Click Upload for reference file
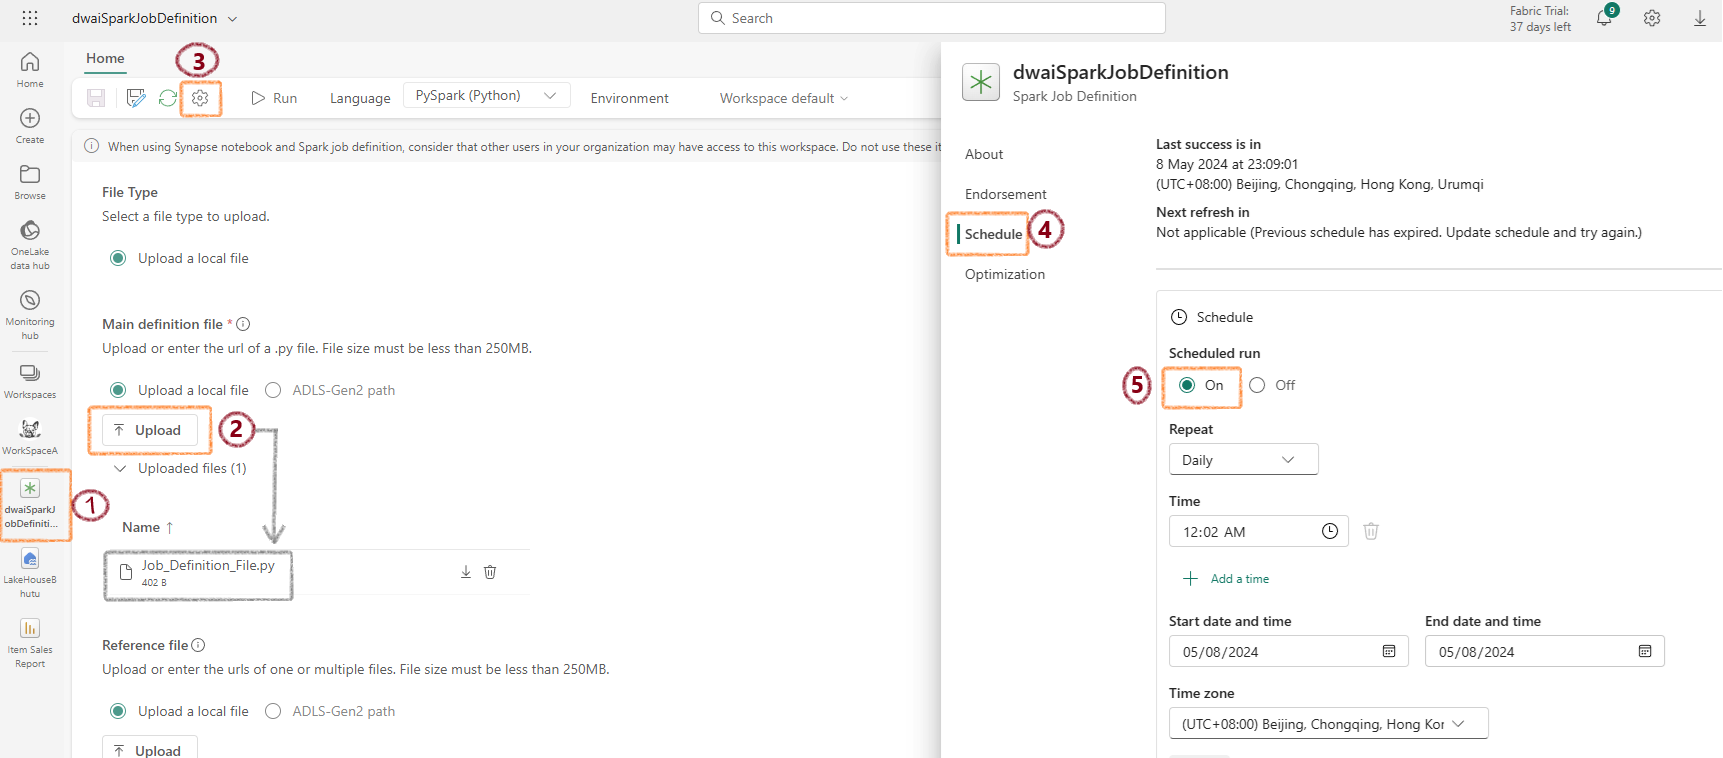1723x758 pixels. tap(149, 749)
